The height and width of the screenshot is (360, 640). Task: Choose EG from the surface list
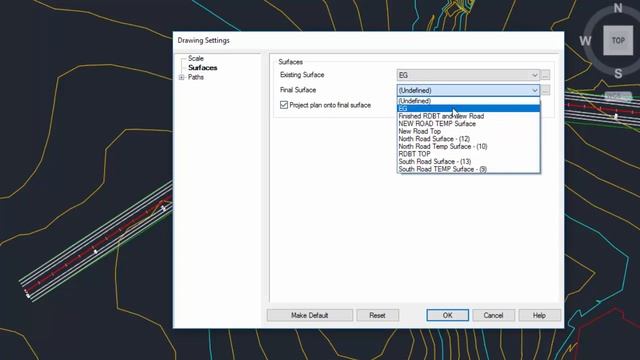(468, 109)
